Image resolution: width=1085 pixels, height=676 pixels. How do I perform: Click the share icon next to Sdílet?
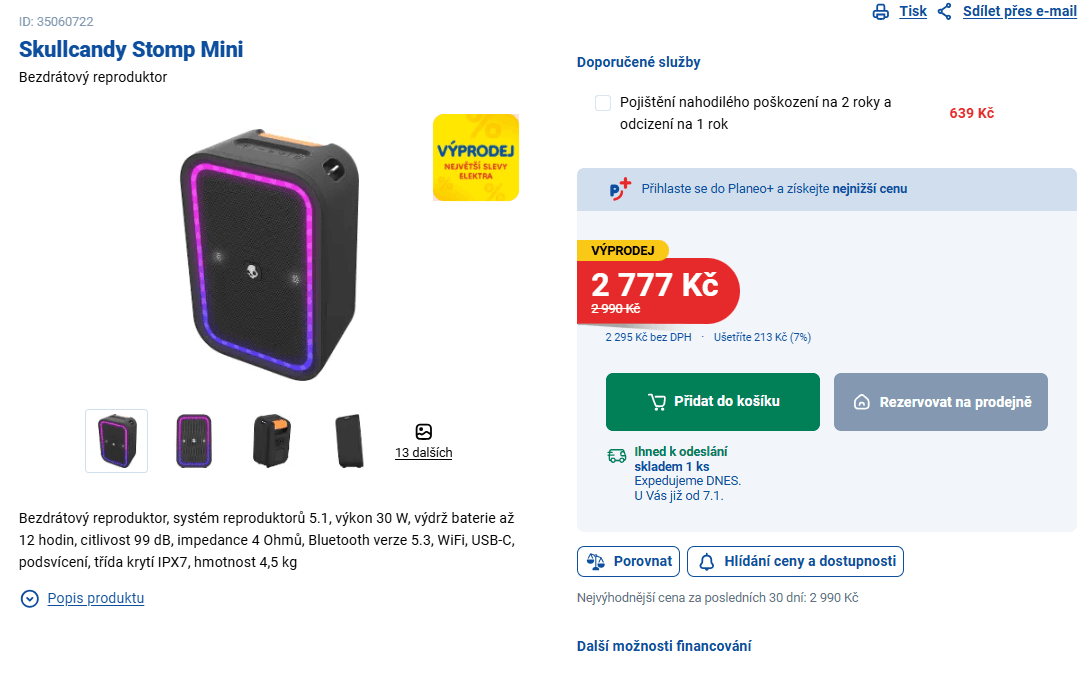944,11
